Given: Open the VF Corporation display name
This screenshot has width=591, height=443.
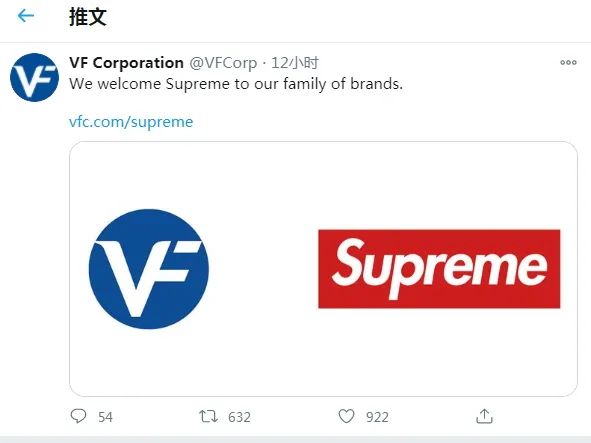Looking at the screenshot, I should pyautogui.click(x=126, y=63).
